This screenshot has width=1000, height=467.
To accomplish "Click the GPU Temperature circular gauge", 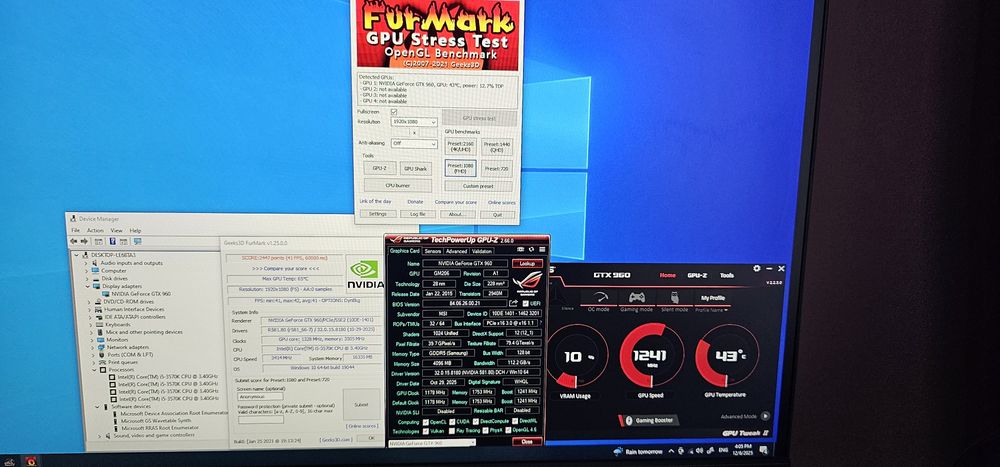I will (726, 354).
